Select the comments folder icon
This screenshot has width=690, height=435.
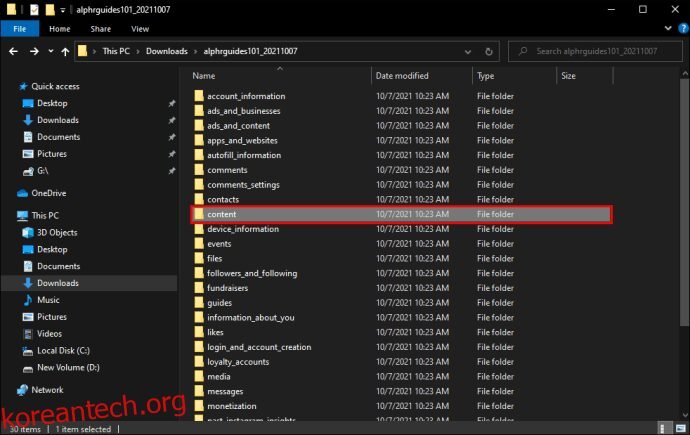click(199, 170)
